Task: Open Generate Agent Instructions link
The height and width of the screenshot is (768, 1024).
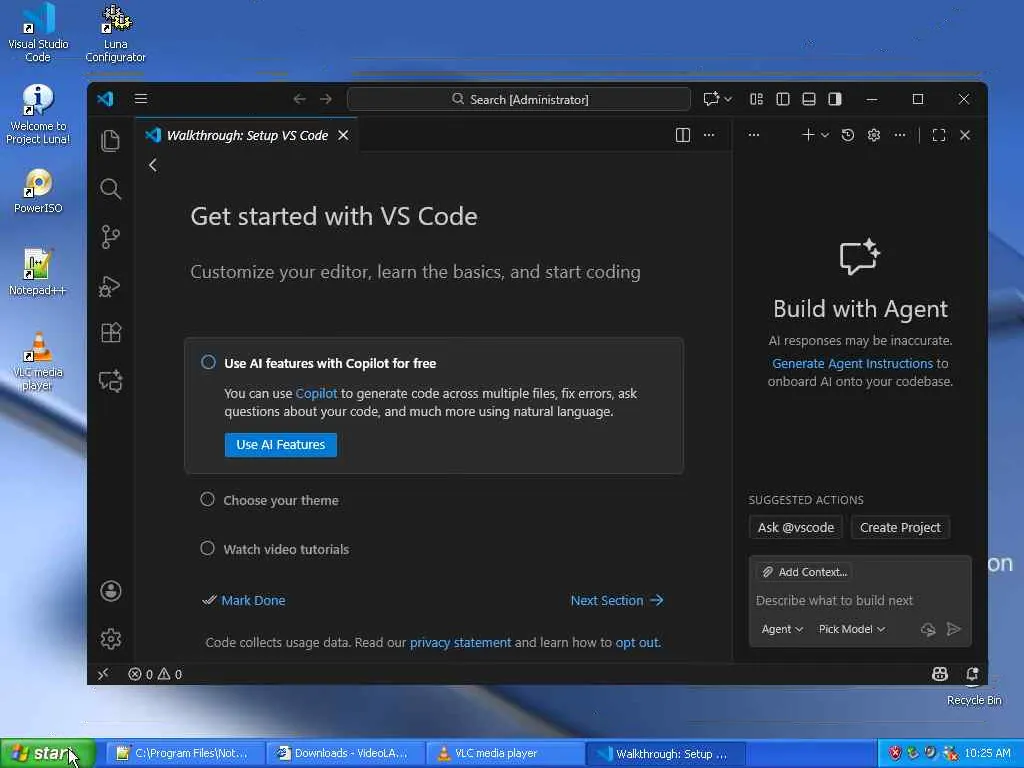Action: [x=852, y=363]
